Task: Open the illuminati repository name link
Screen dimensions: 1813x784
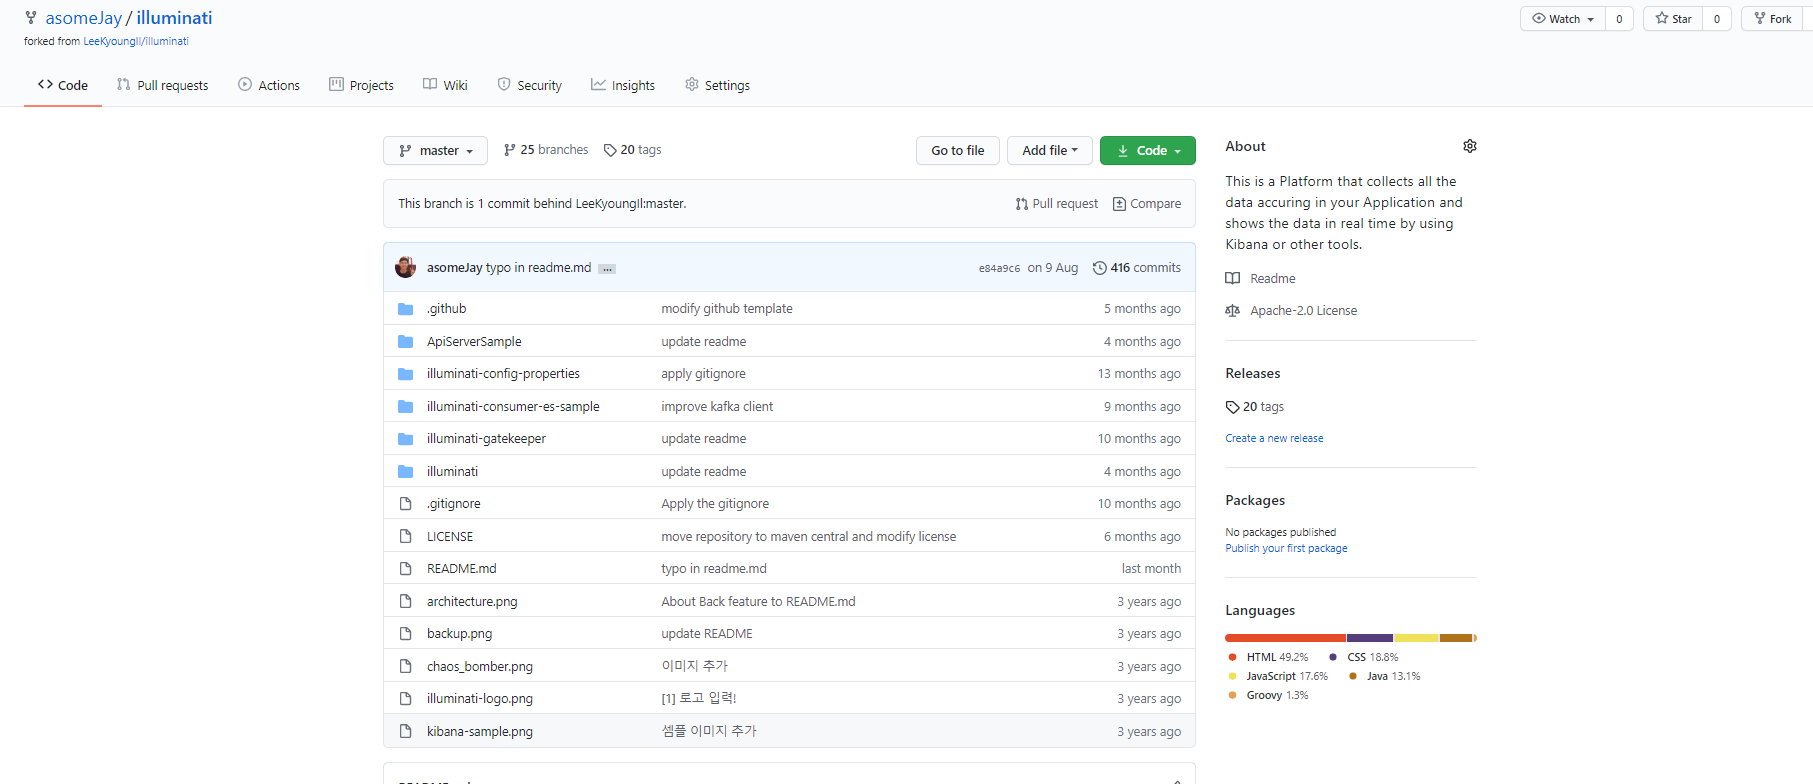Action: pyautogui.click(x=174, y=18)
